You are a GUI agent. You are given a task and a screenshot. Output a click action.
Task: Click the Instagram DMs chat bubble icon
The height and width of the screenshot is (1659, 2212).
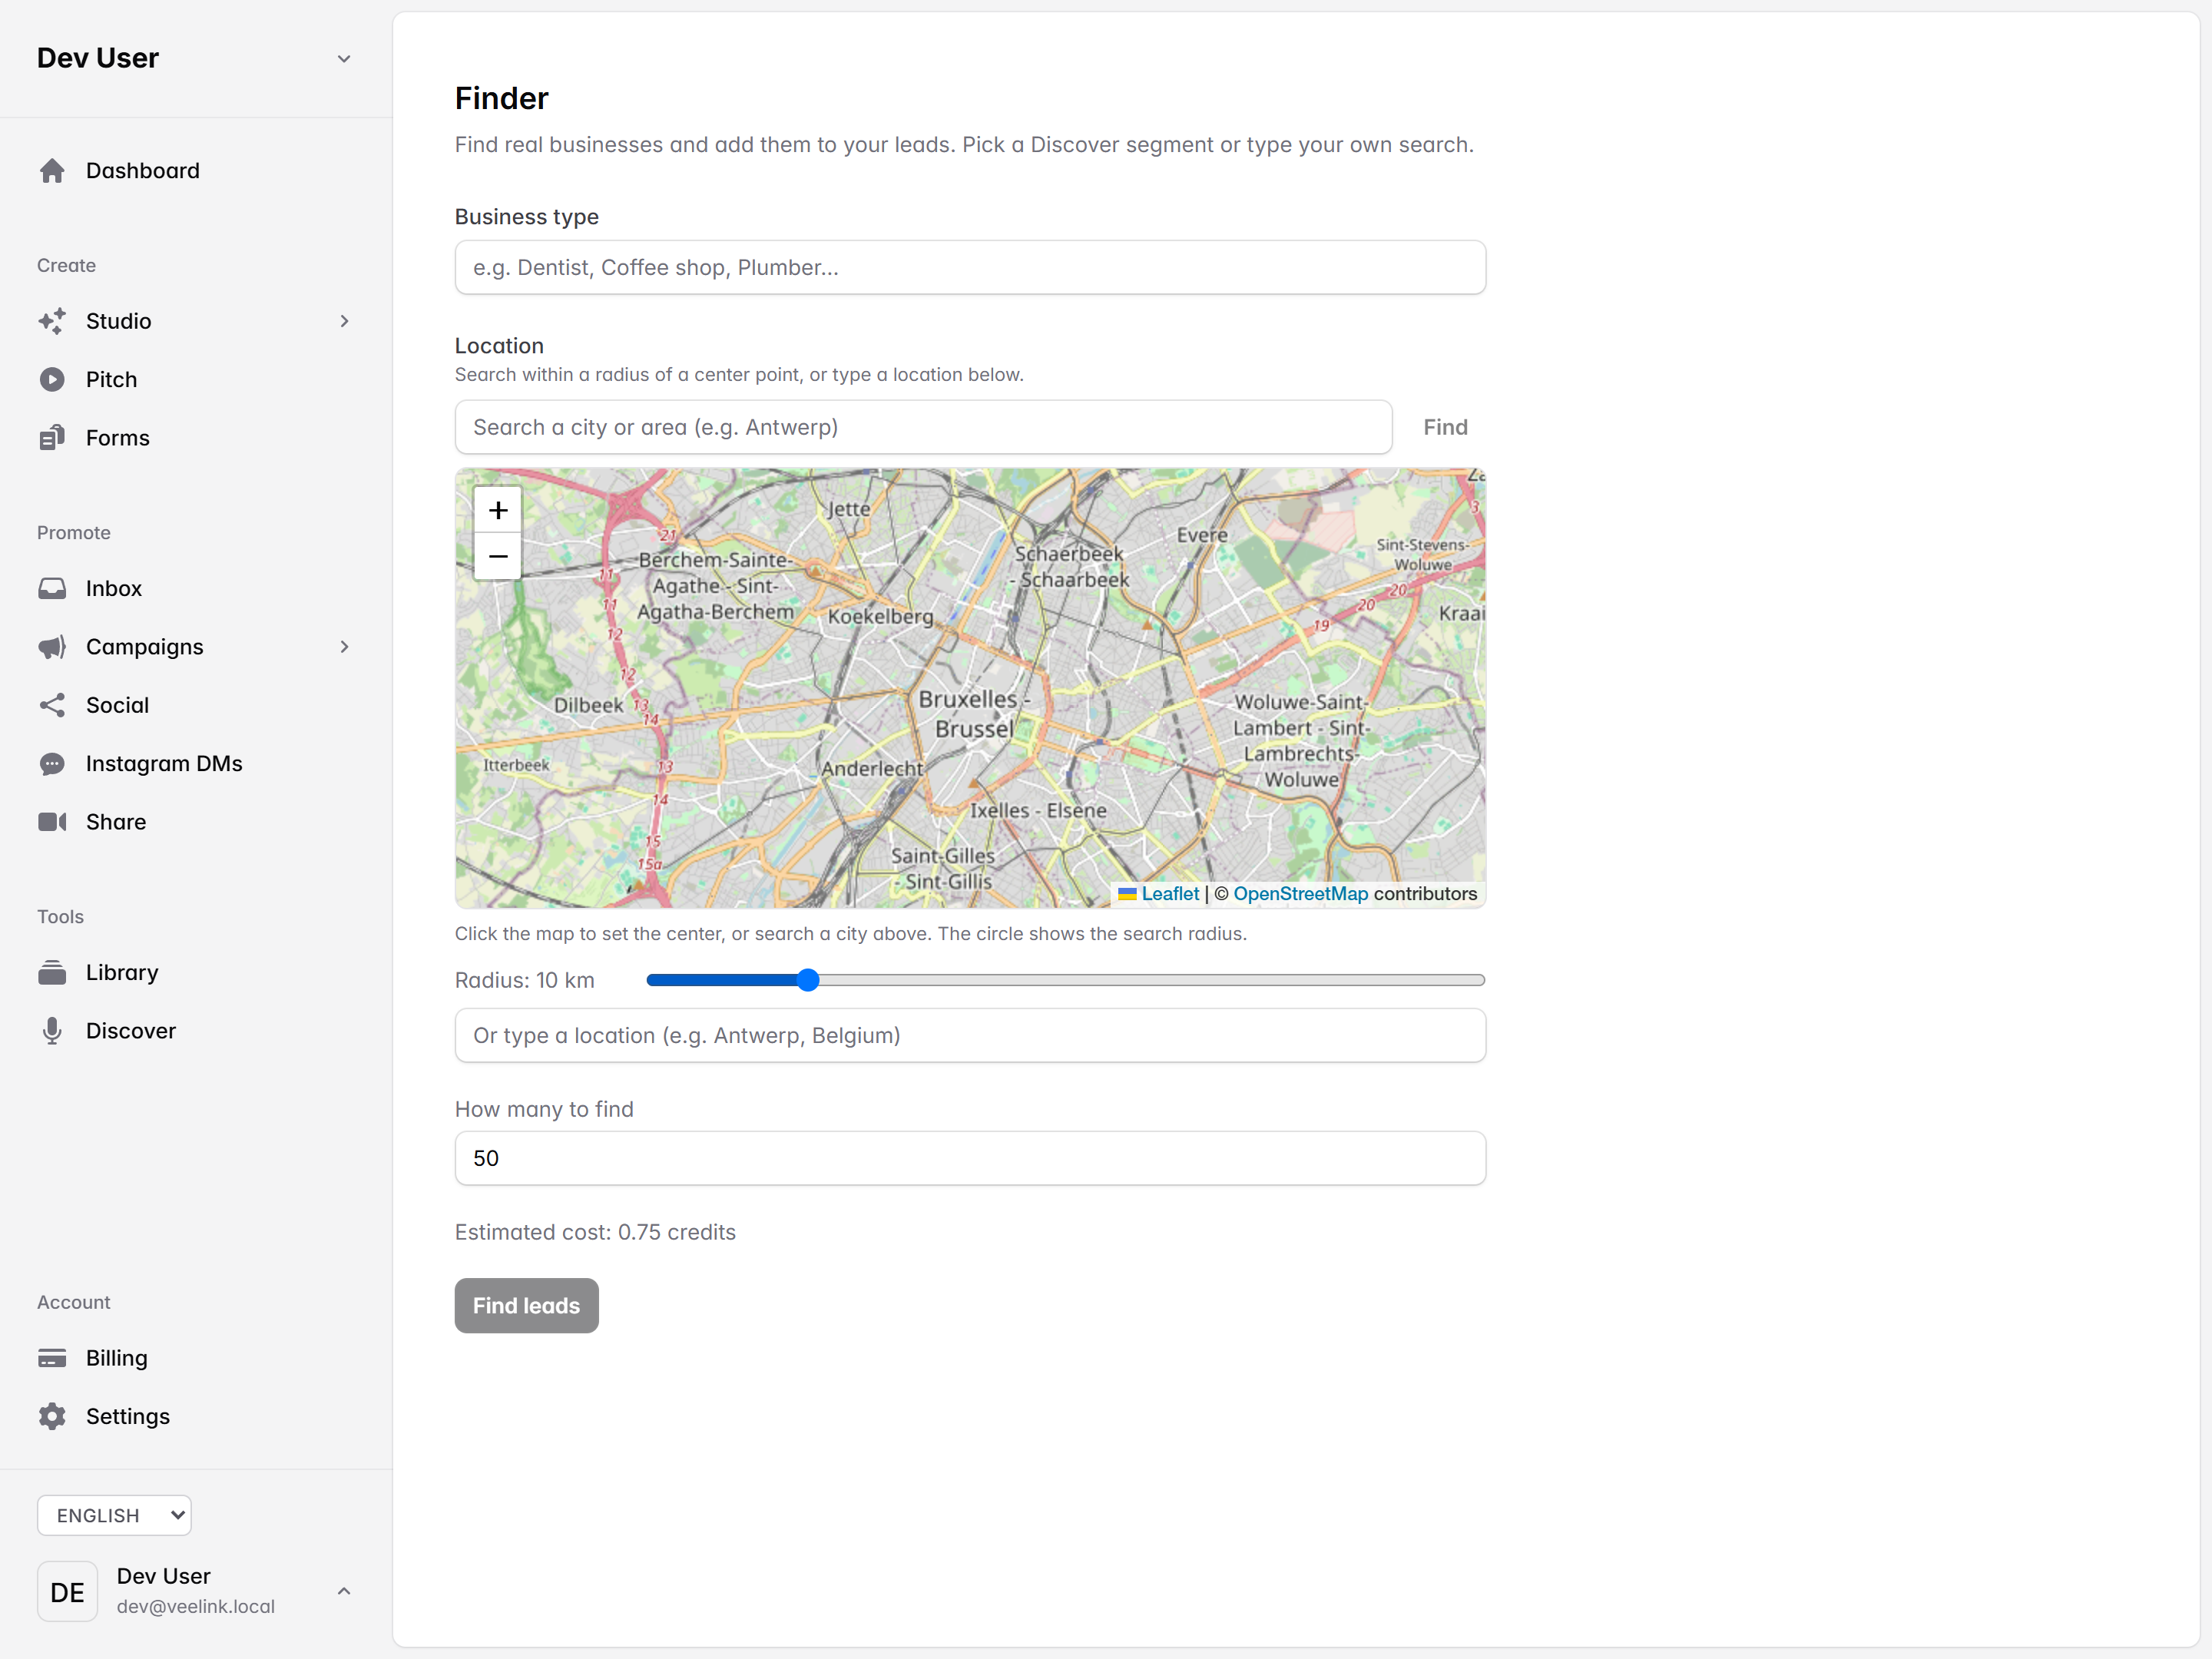(x=52, y=764)
